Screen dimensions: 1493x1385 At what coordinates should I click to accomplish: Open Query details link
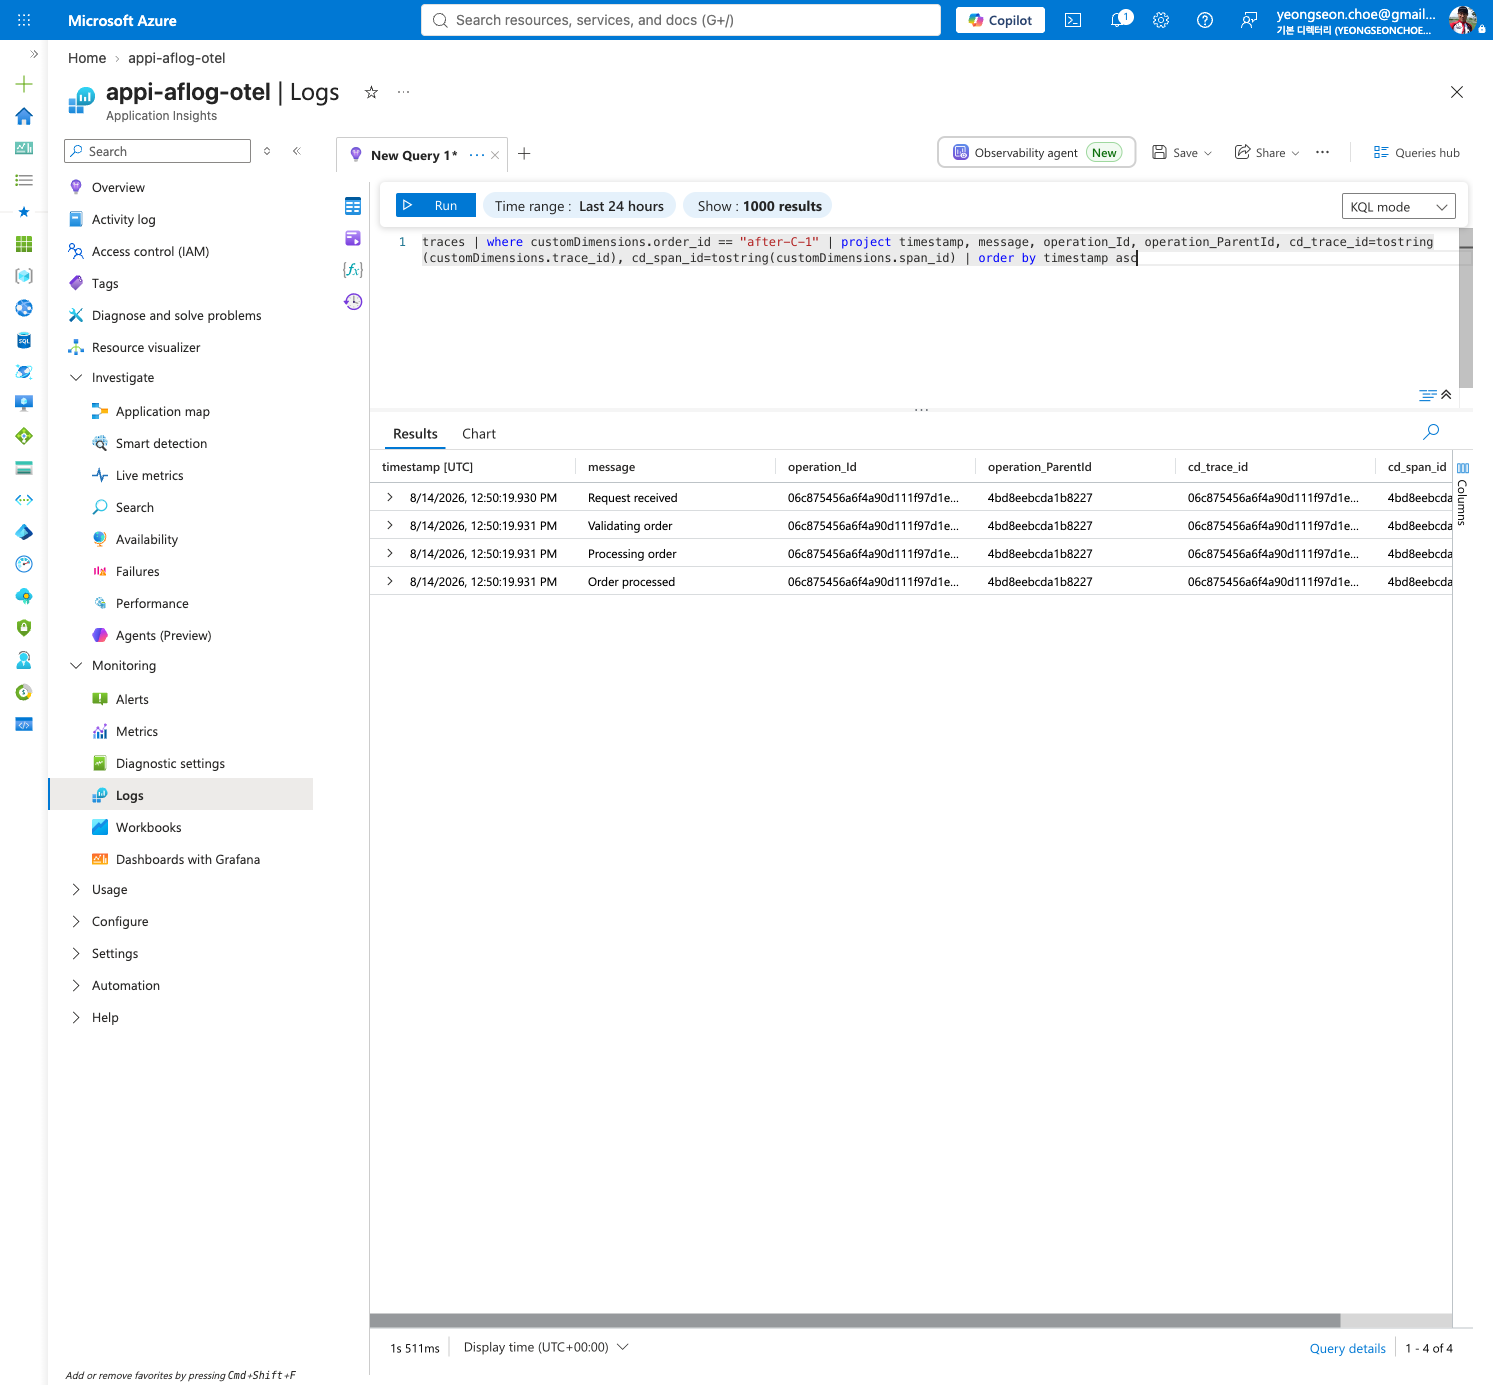pyautogui.click(x=1347, y=1348)
